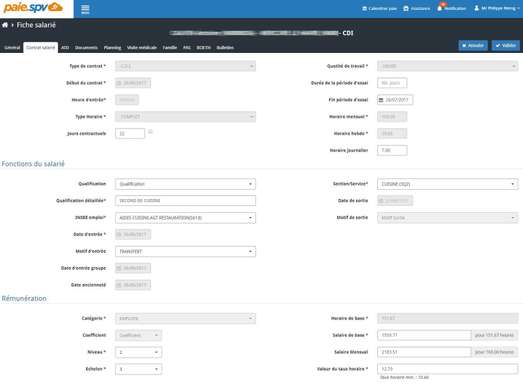Go to the Visite médicale tab
Image resolution: width=523 pixels, height=384 pixels.
coord(142,47)
